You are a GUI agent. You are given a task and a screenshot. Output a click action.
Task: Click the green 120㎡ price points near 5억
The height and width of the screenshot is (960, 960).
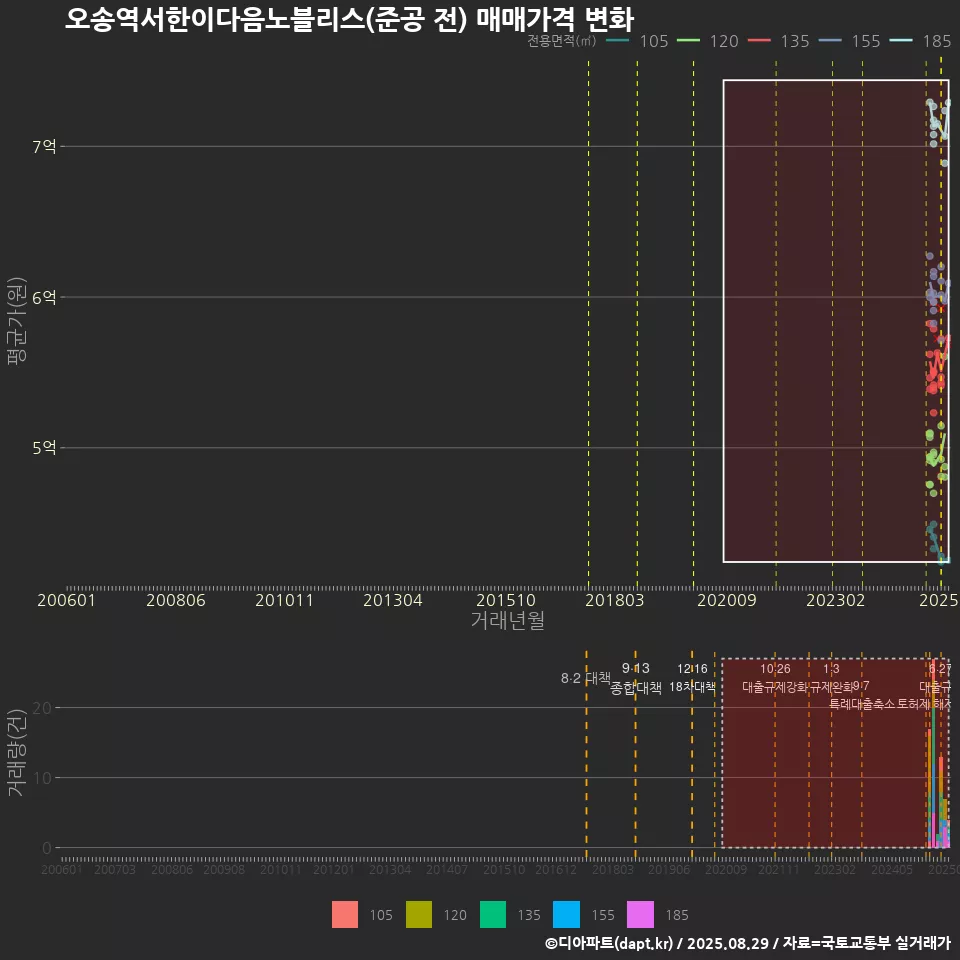(x=937, y=457)
